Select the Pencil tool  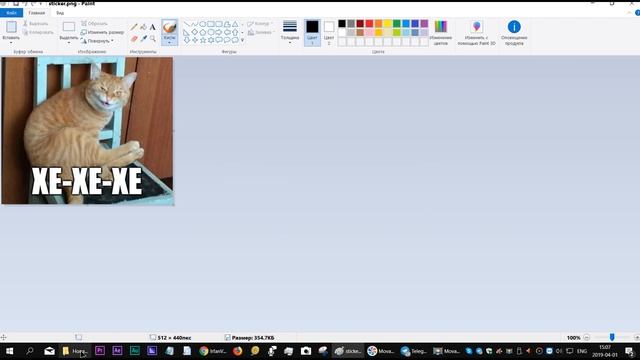pos(134,27)
